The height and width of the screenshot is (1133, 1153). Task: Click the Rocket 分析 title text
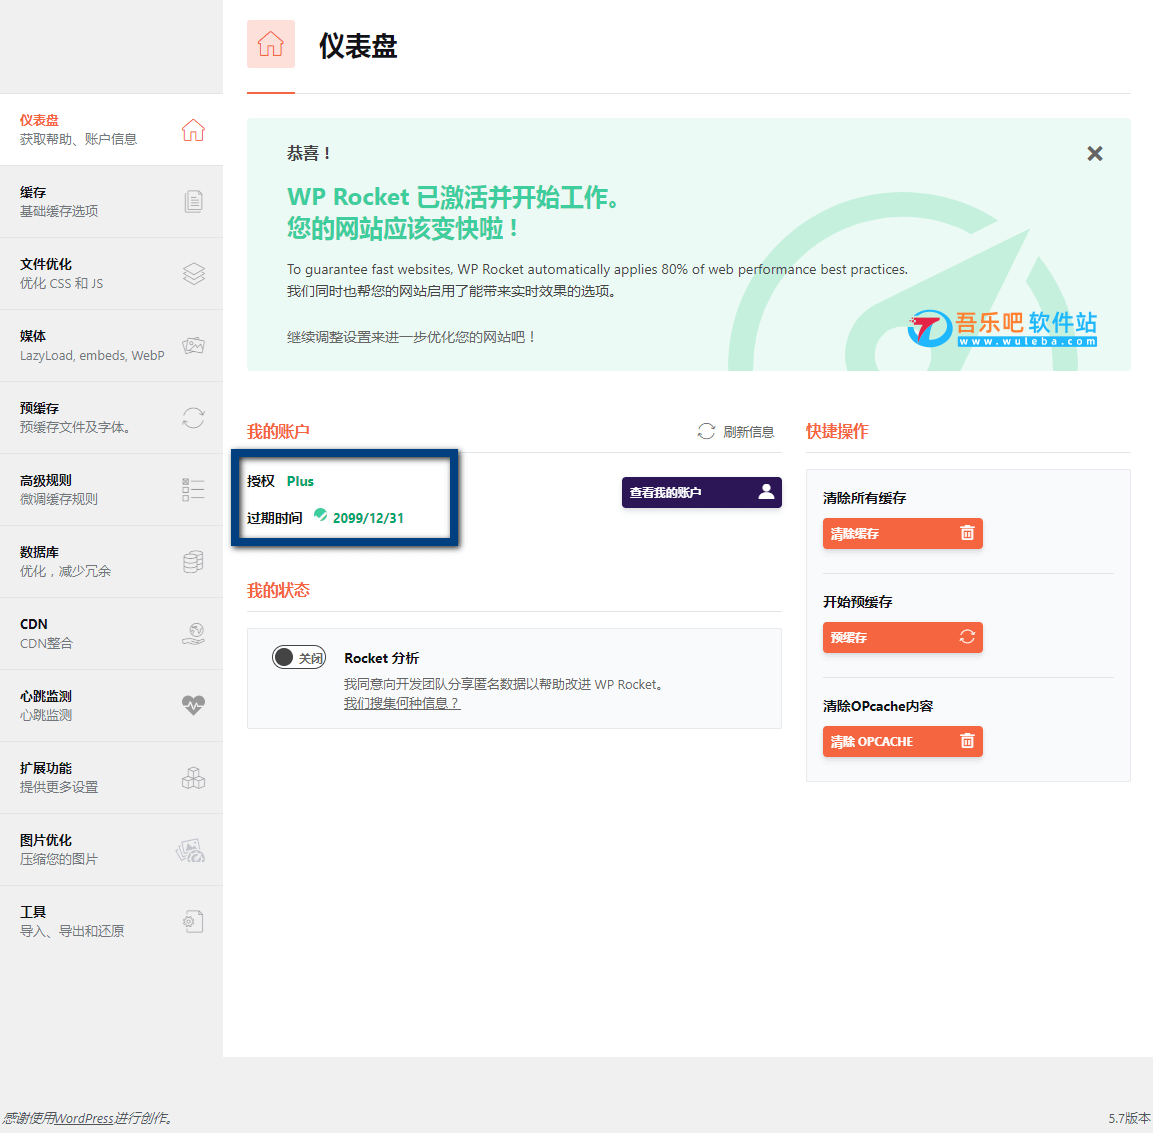[x=382, y=658]
